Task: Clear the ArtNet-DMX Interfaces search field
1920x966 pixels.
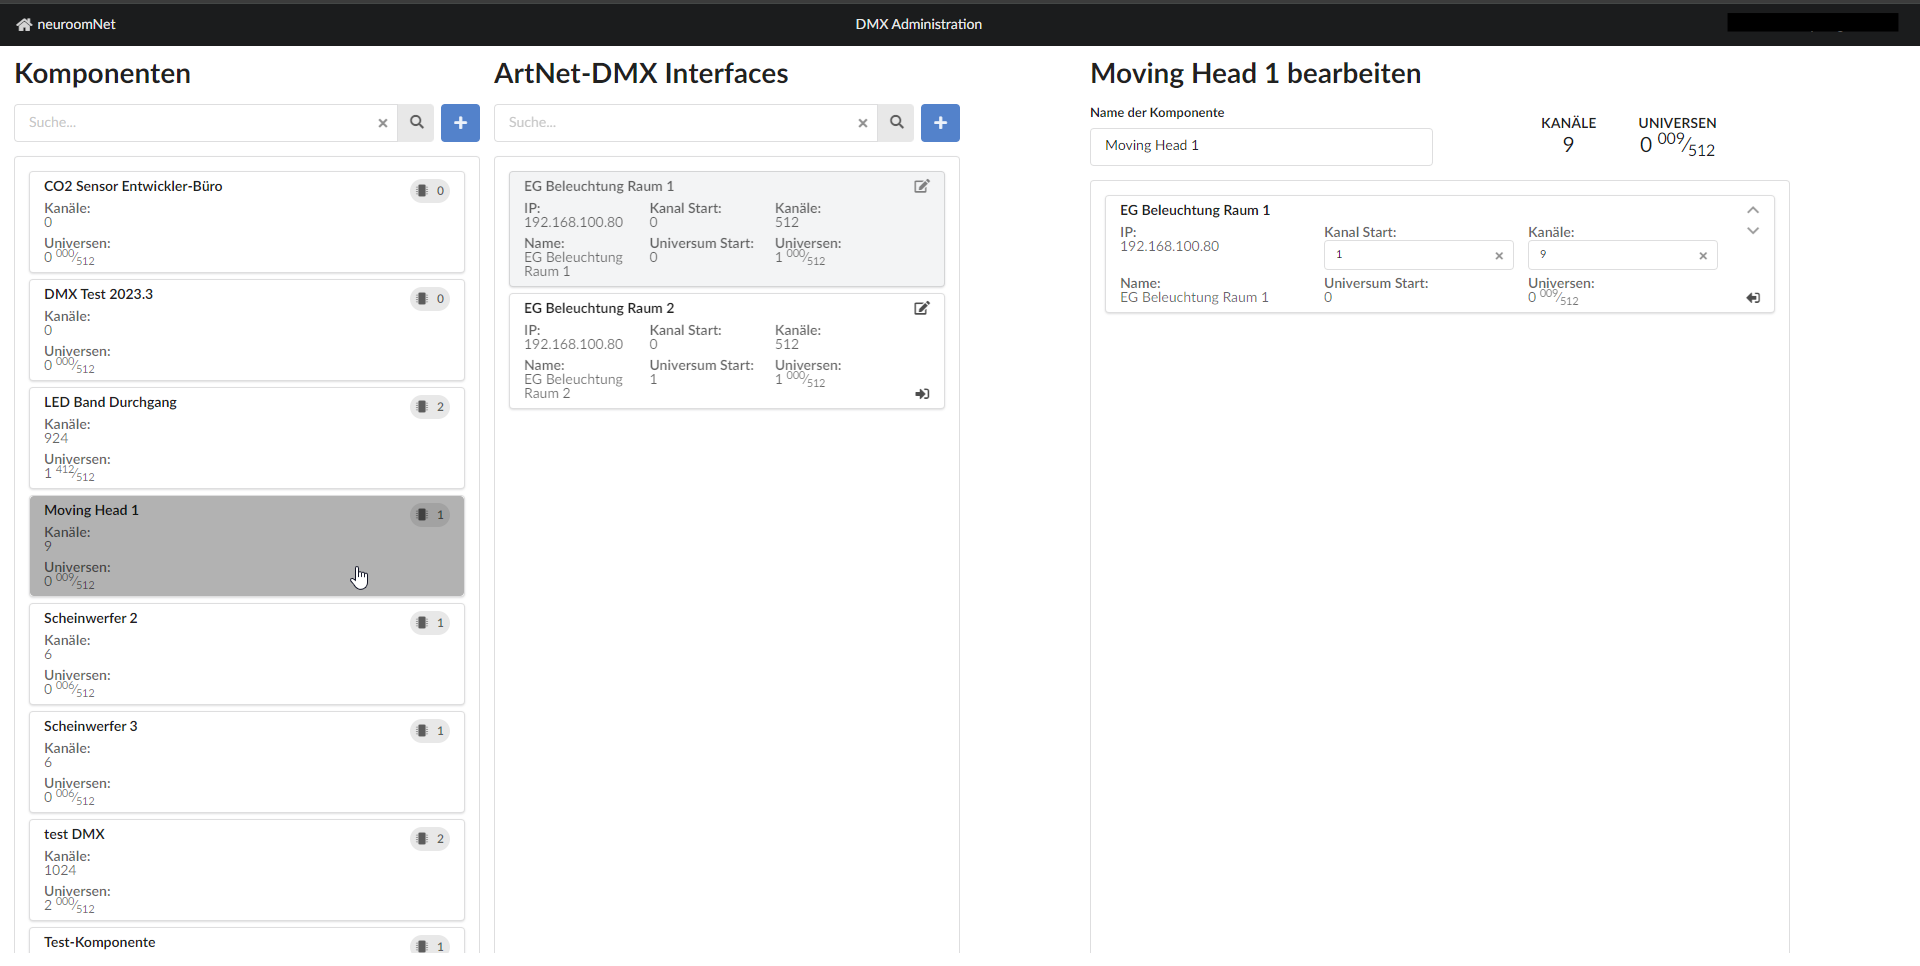Action: [862, 123]
